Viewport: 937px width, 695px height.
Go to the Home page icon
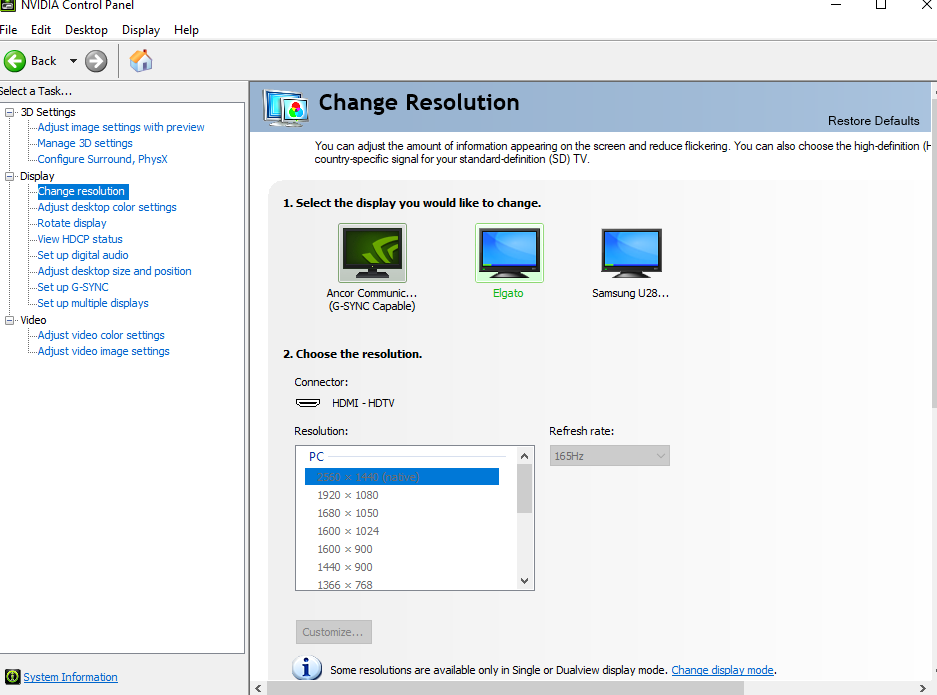pyautogui.click(x=141, y=61)
